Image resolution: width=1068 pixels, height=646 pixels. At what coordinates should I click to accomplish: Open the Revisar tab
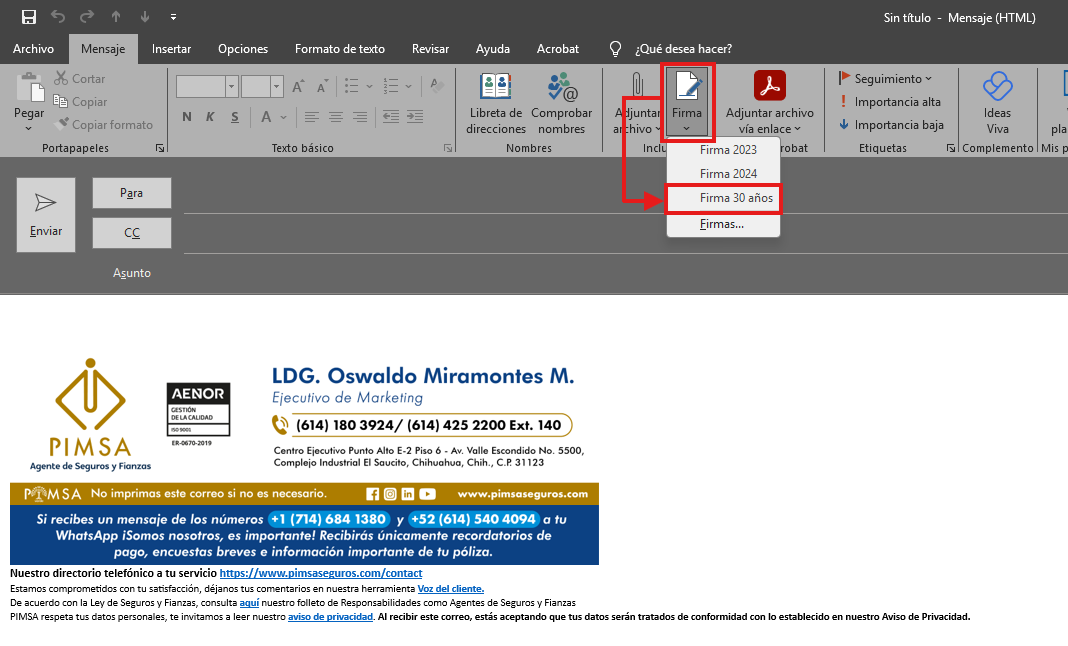(x=430, y=49)
